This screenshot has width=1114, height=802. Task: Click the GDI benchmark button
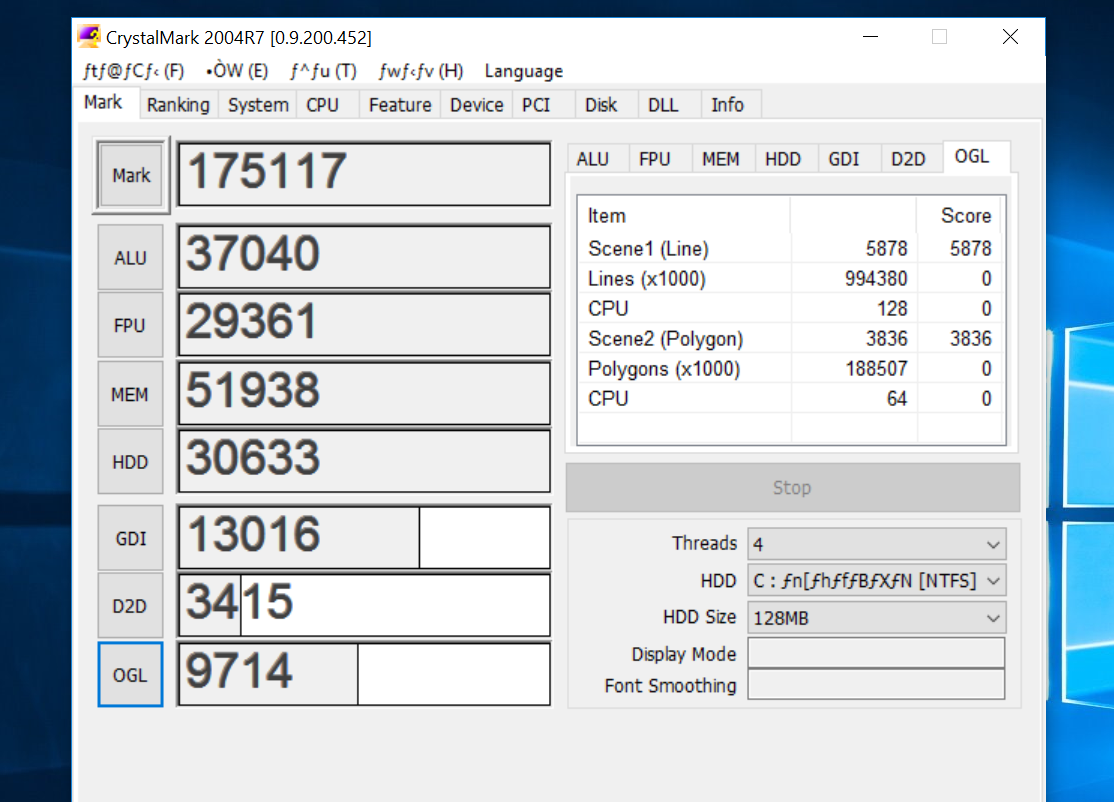130,539
